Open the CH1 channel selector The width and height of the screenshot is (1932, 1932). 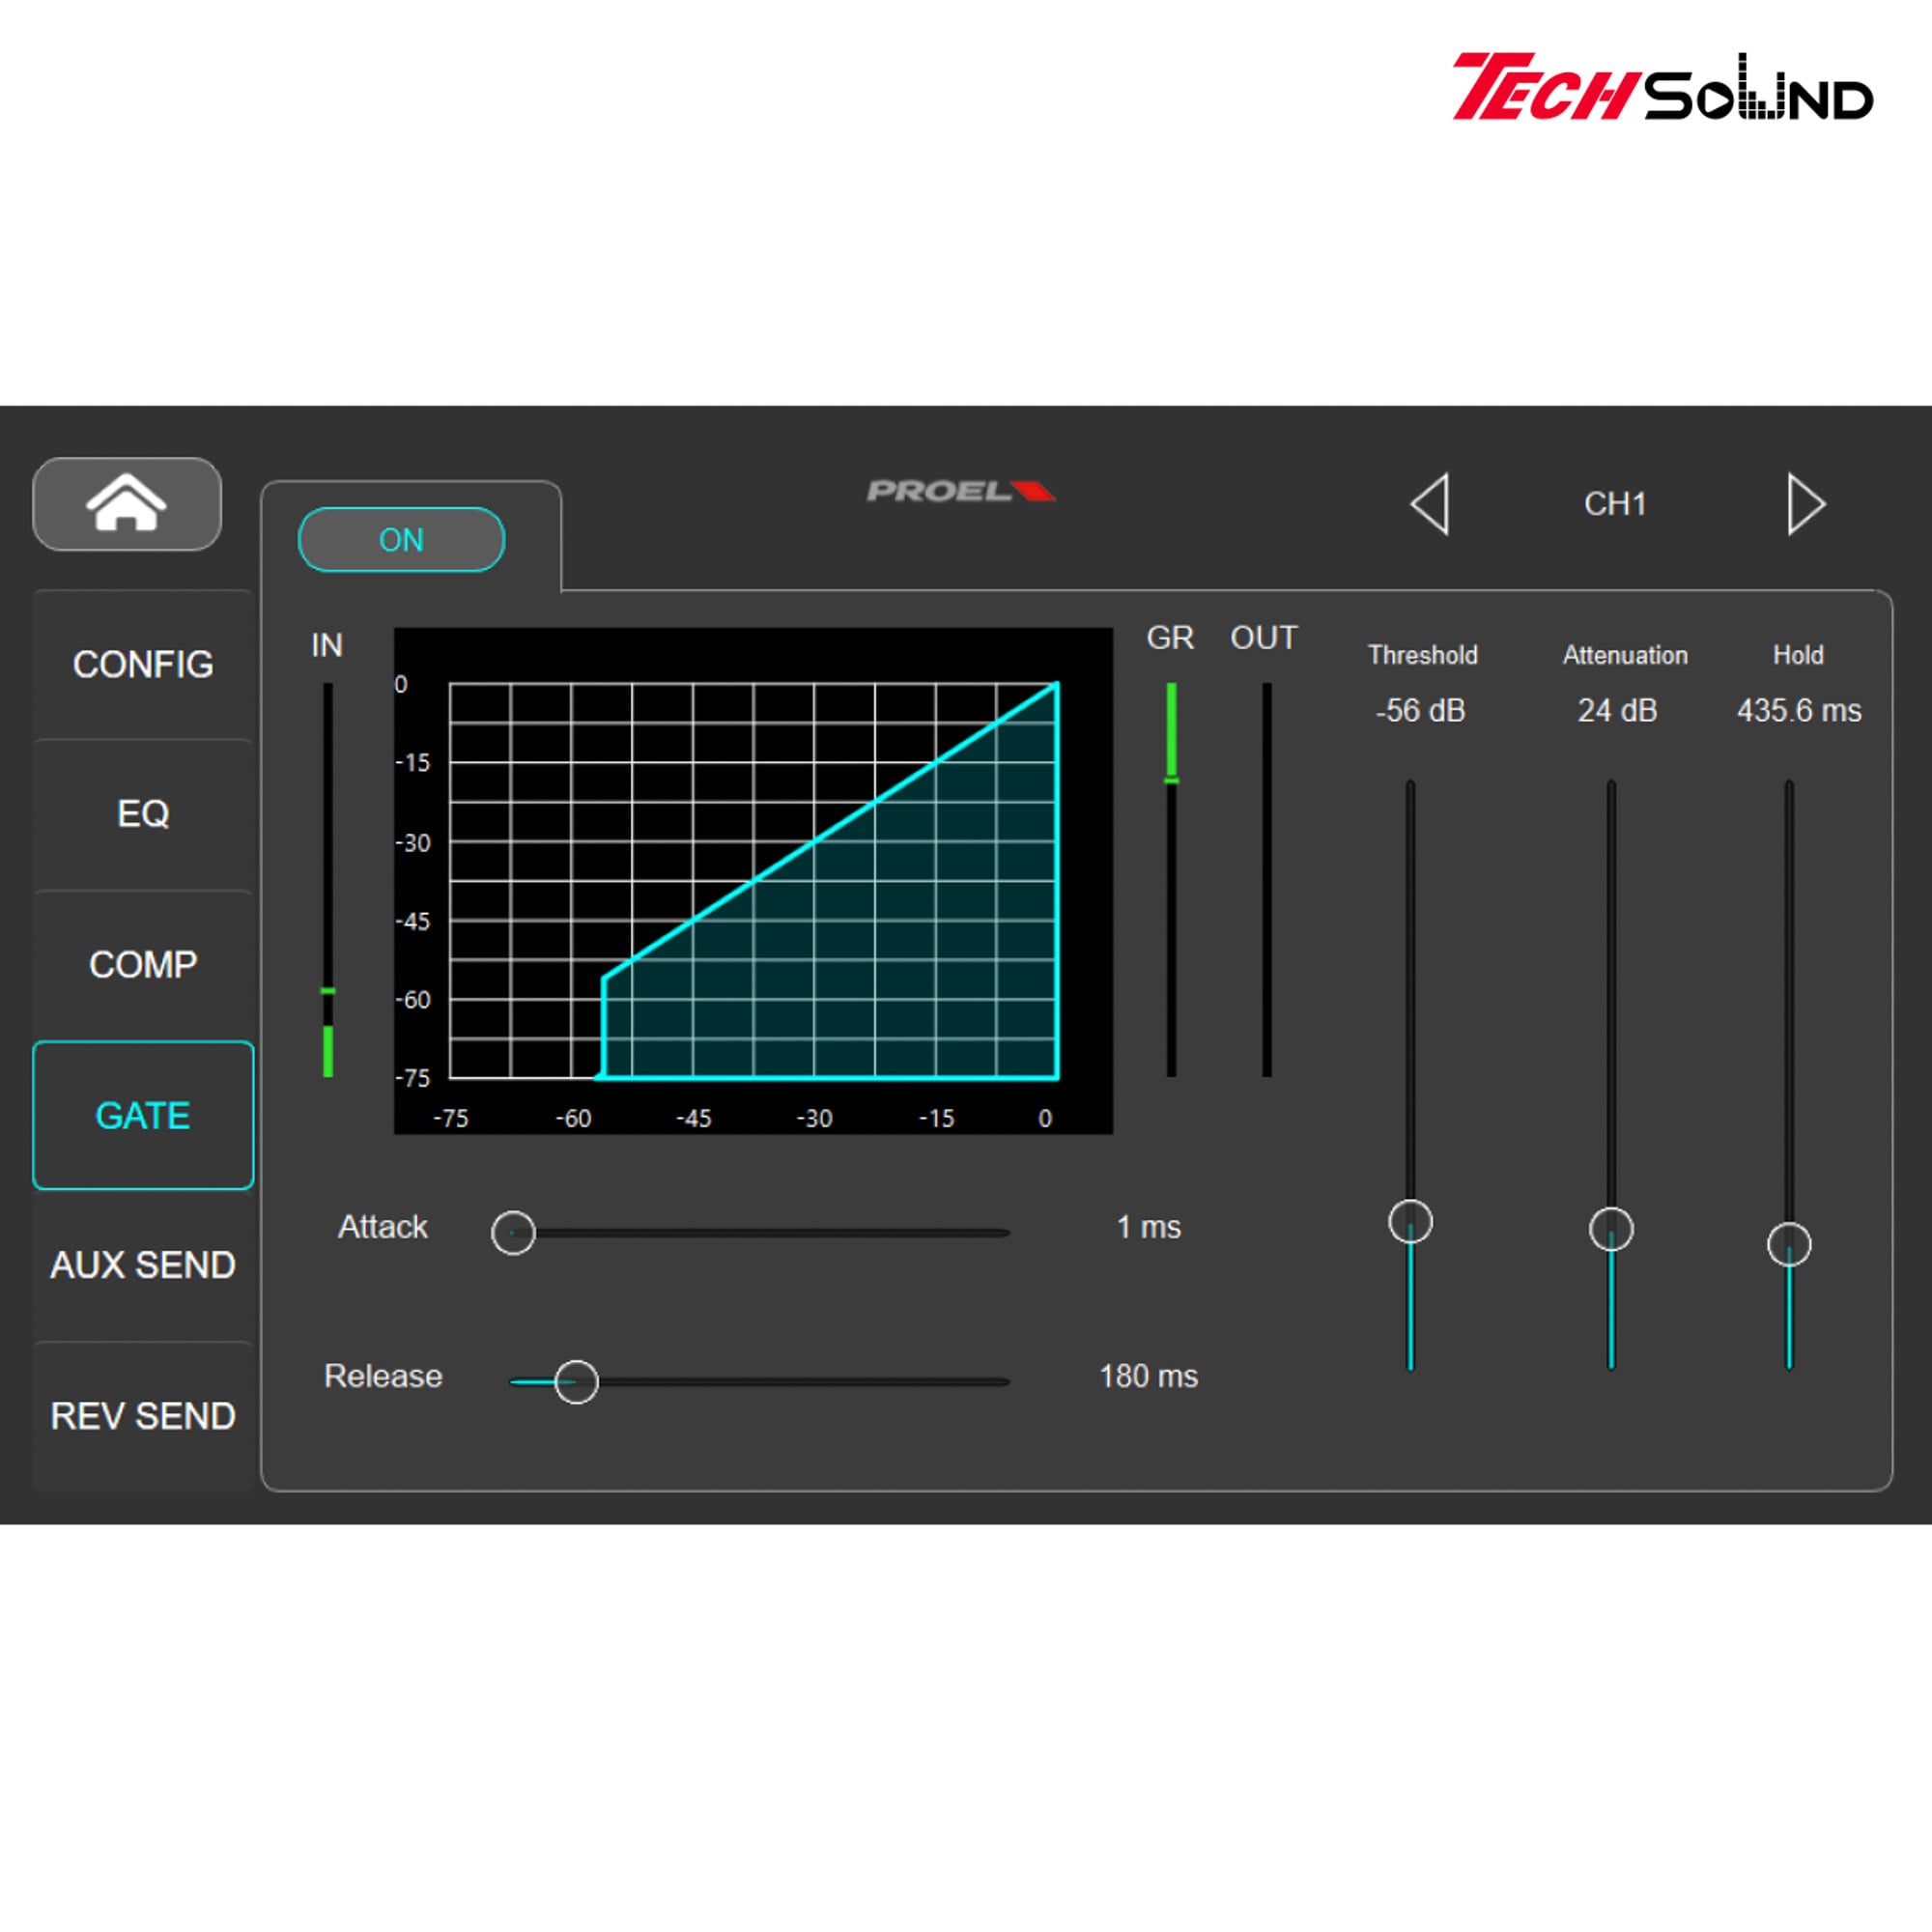pos(1614,504)
